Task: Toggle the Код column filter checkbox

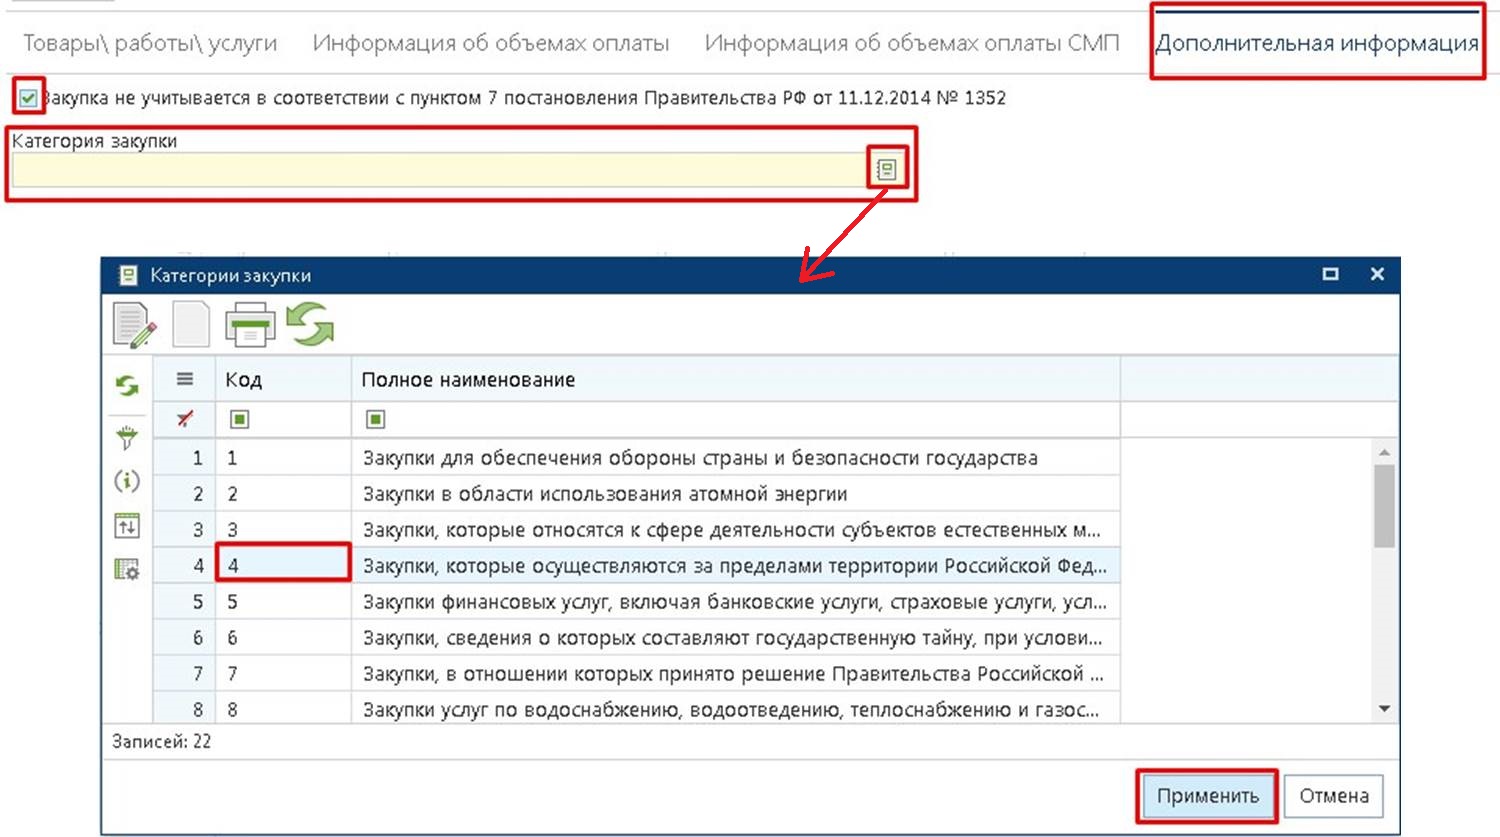Action: tap(239, 419)
